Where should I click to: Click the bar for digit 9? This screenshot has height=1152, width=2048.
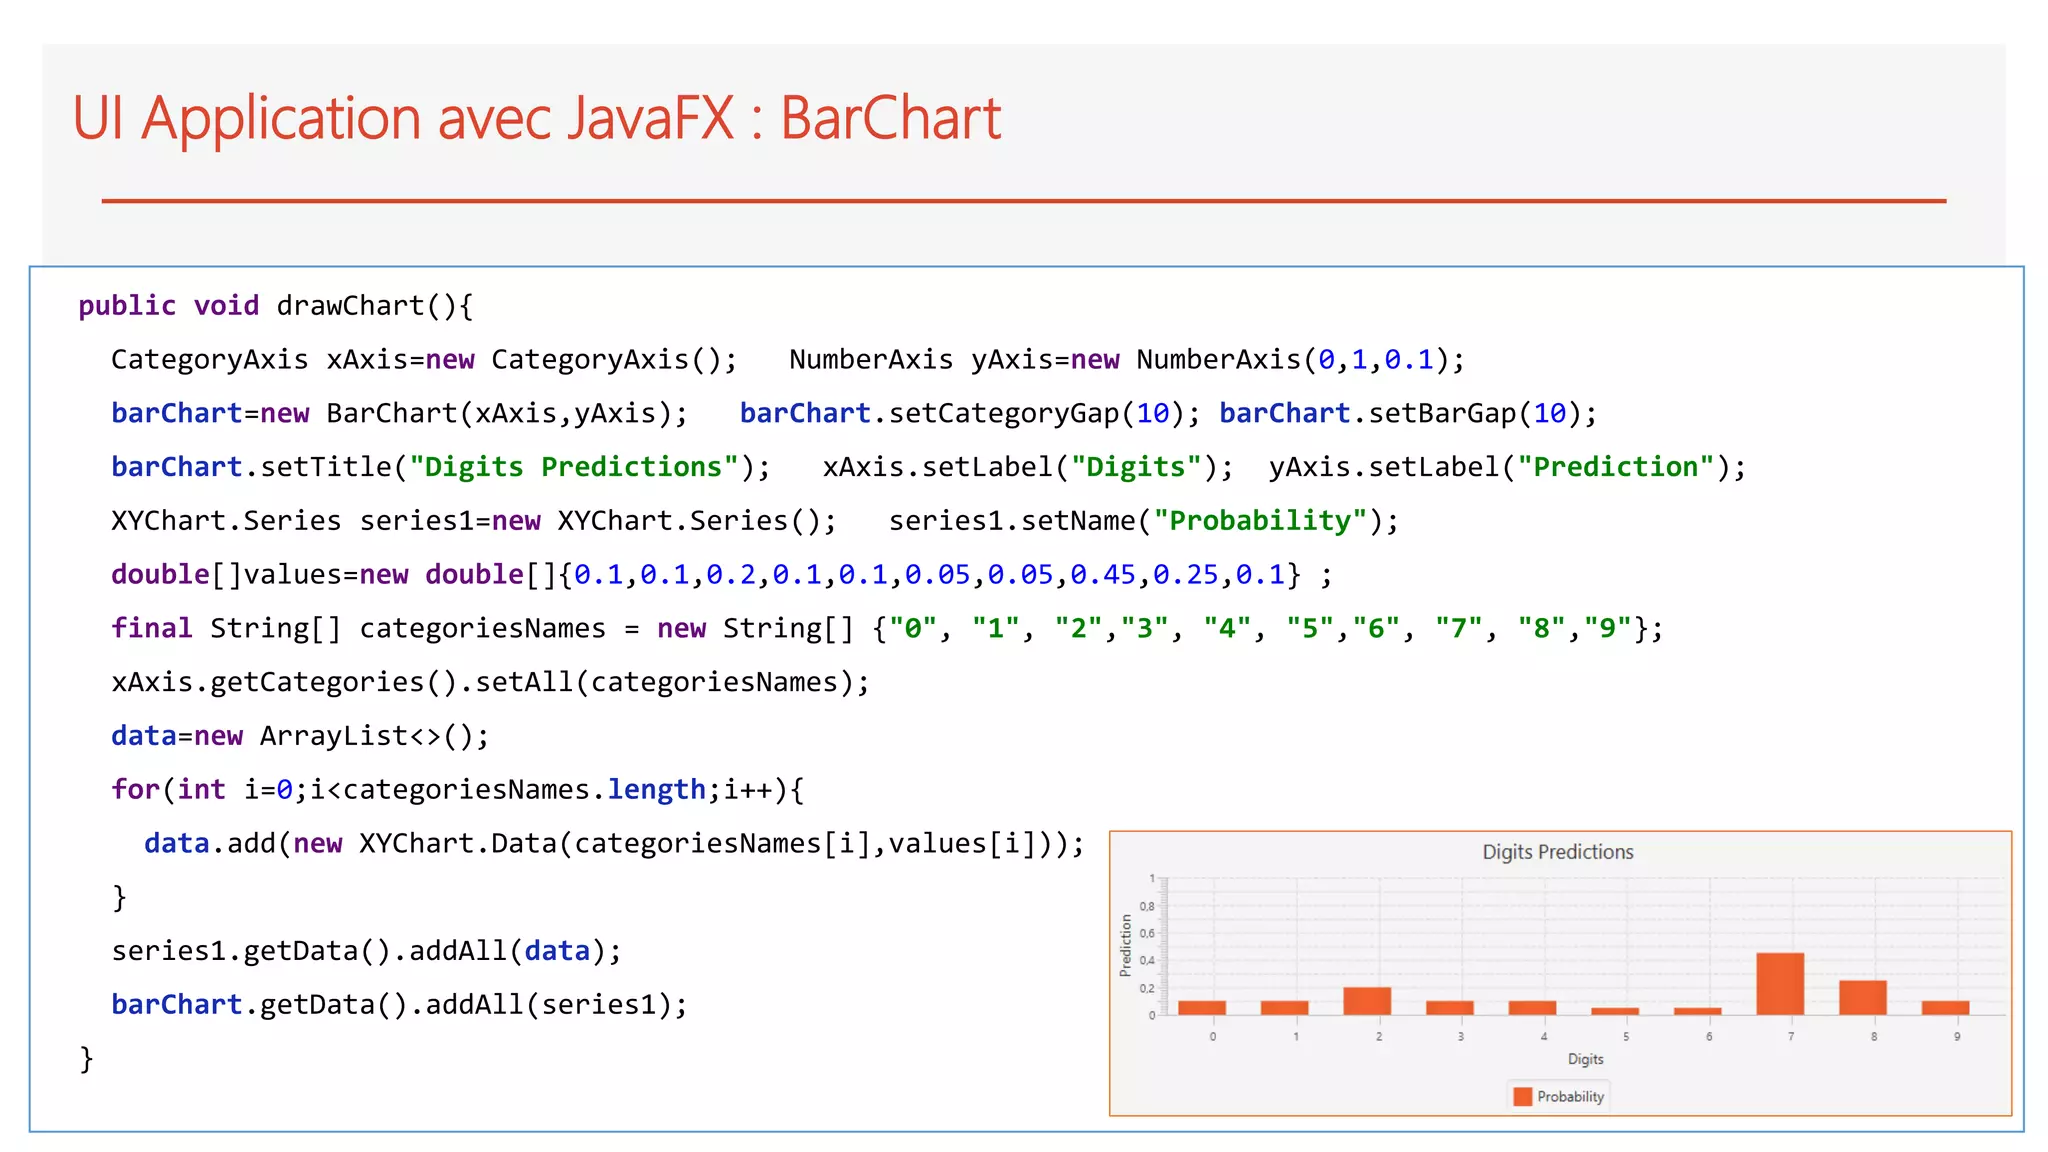(x=1946, y=1008)
